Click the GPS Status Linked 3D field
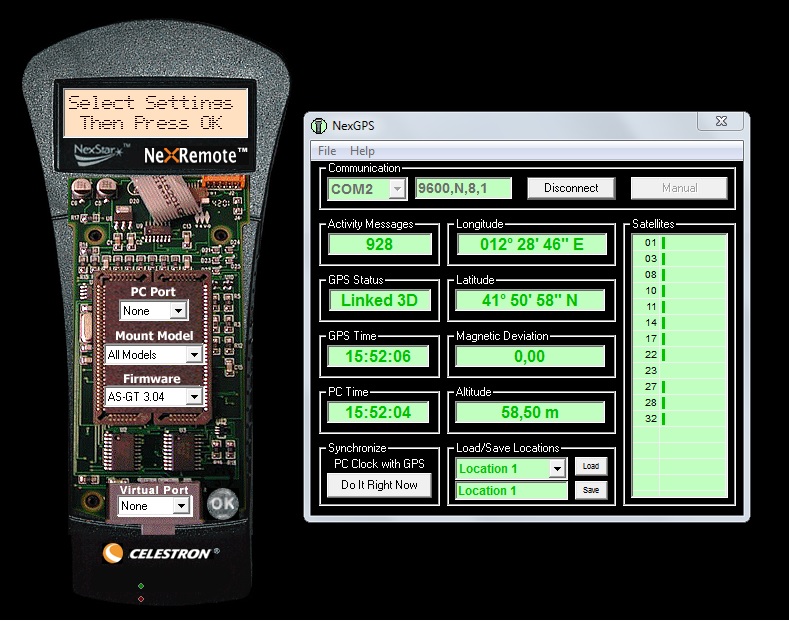Screen dimensions: 789x622 pos(379,300)
